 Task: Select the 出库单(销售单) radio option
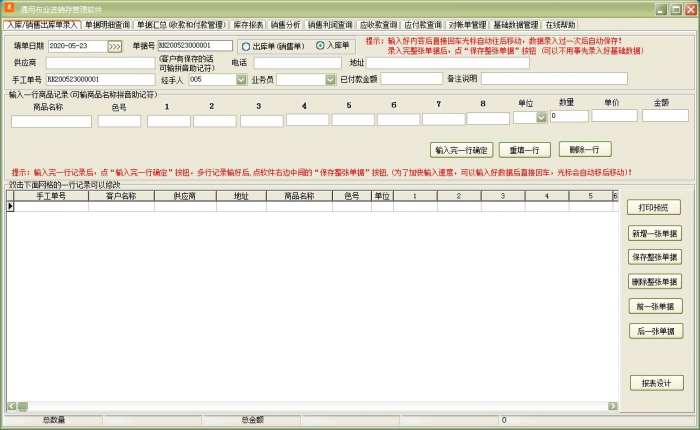[273, 46]
